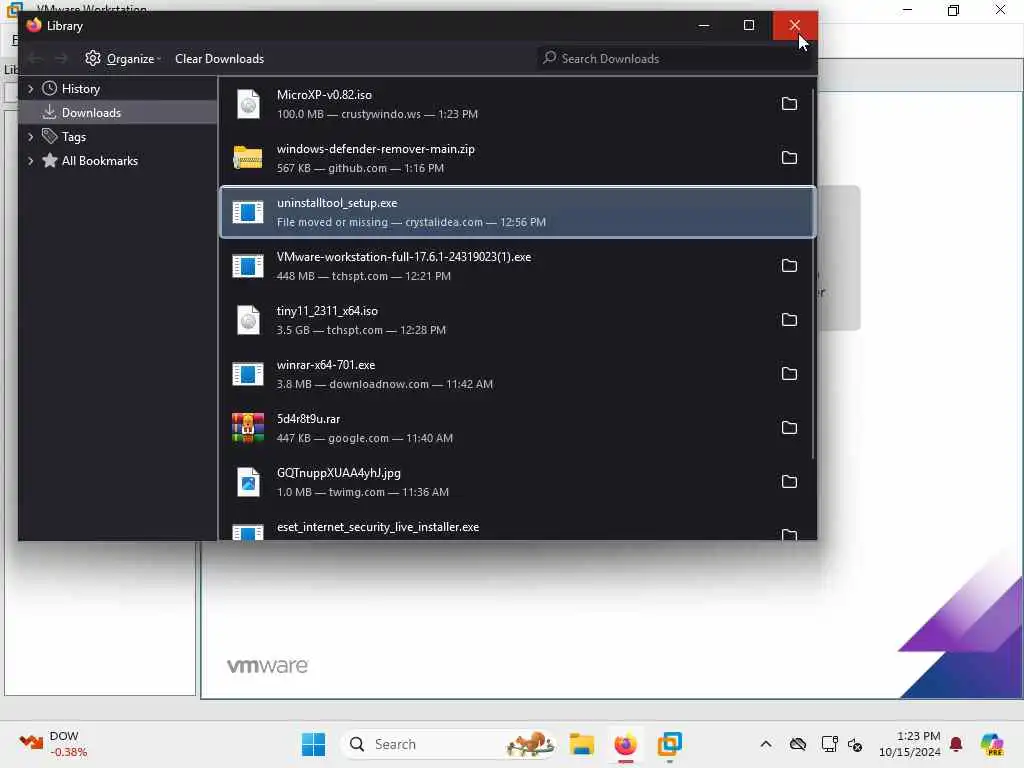Select the GQTnuppXUAA4yhJ.jpg download entry
The image size is (1024, 768).
coord(517,482)
